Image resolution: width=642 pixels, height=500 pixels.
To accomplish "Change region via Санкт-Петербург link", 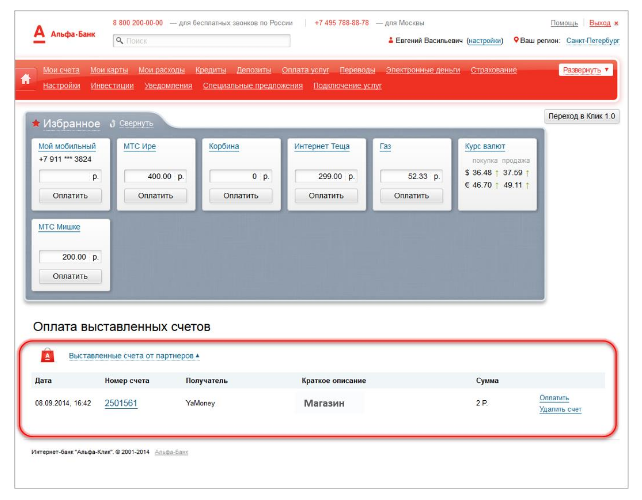I will [592, 41].
